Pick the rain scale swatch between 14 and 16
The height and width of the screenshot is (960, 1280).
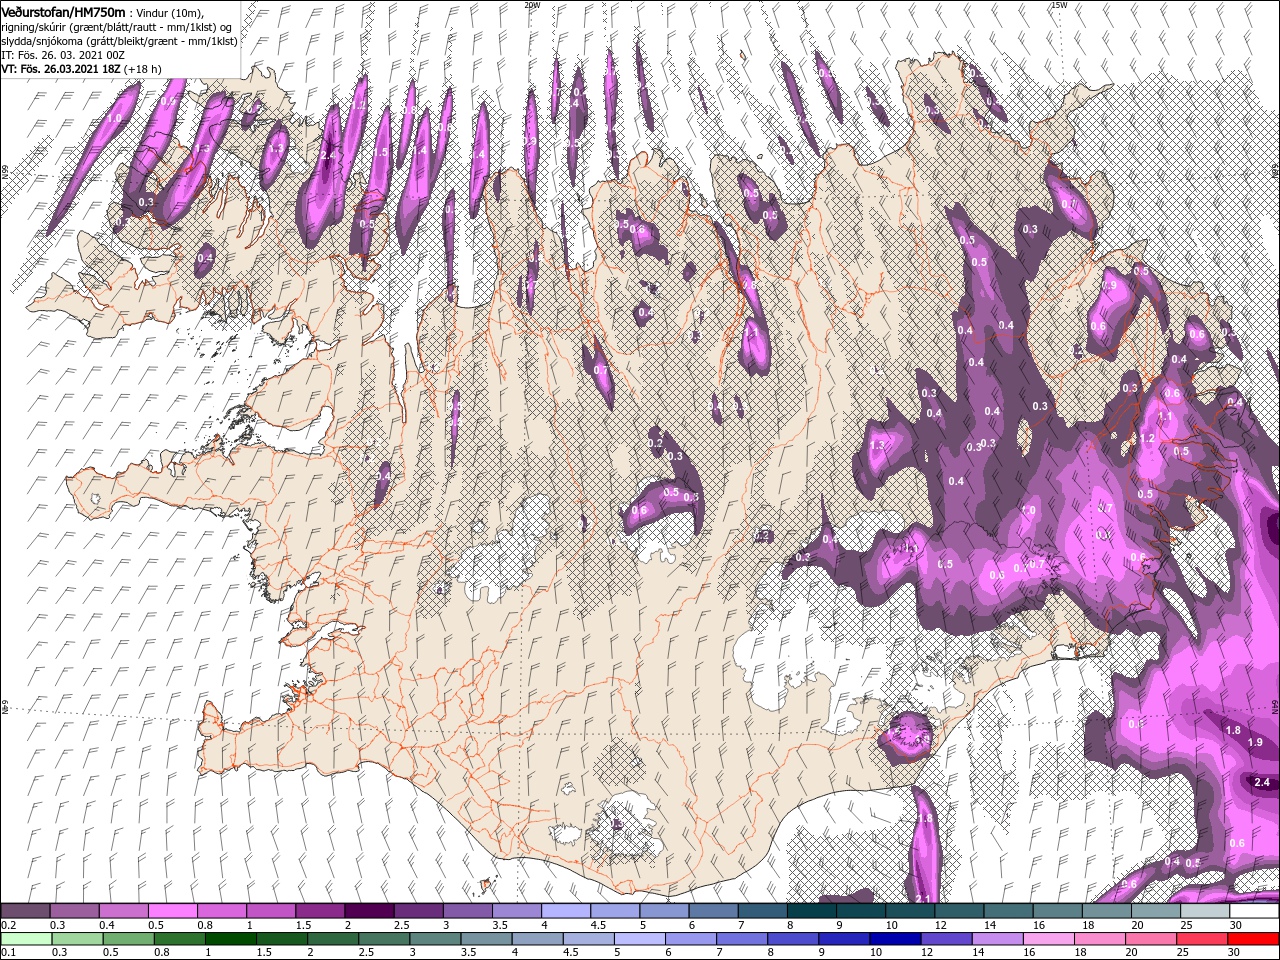coord(997,938)
